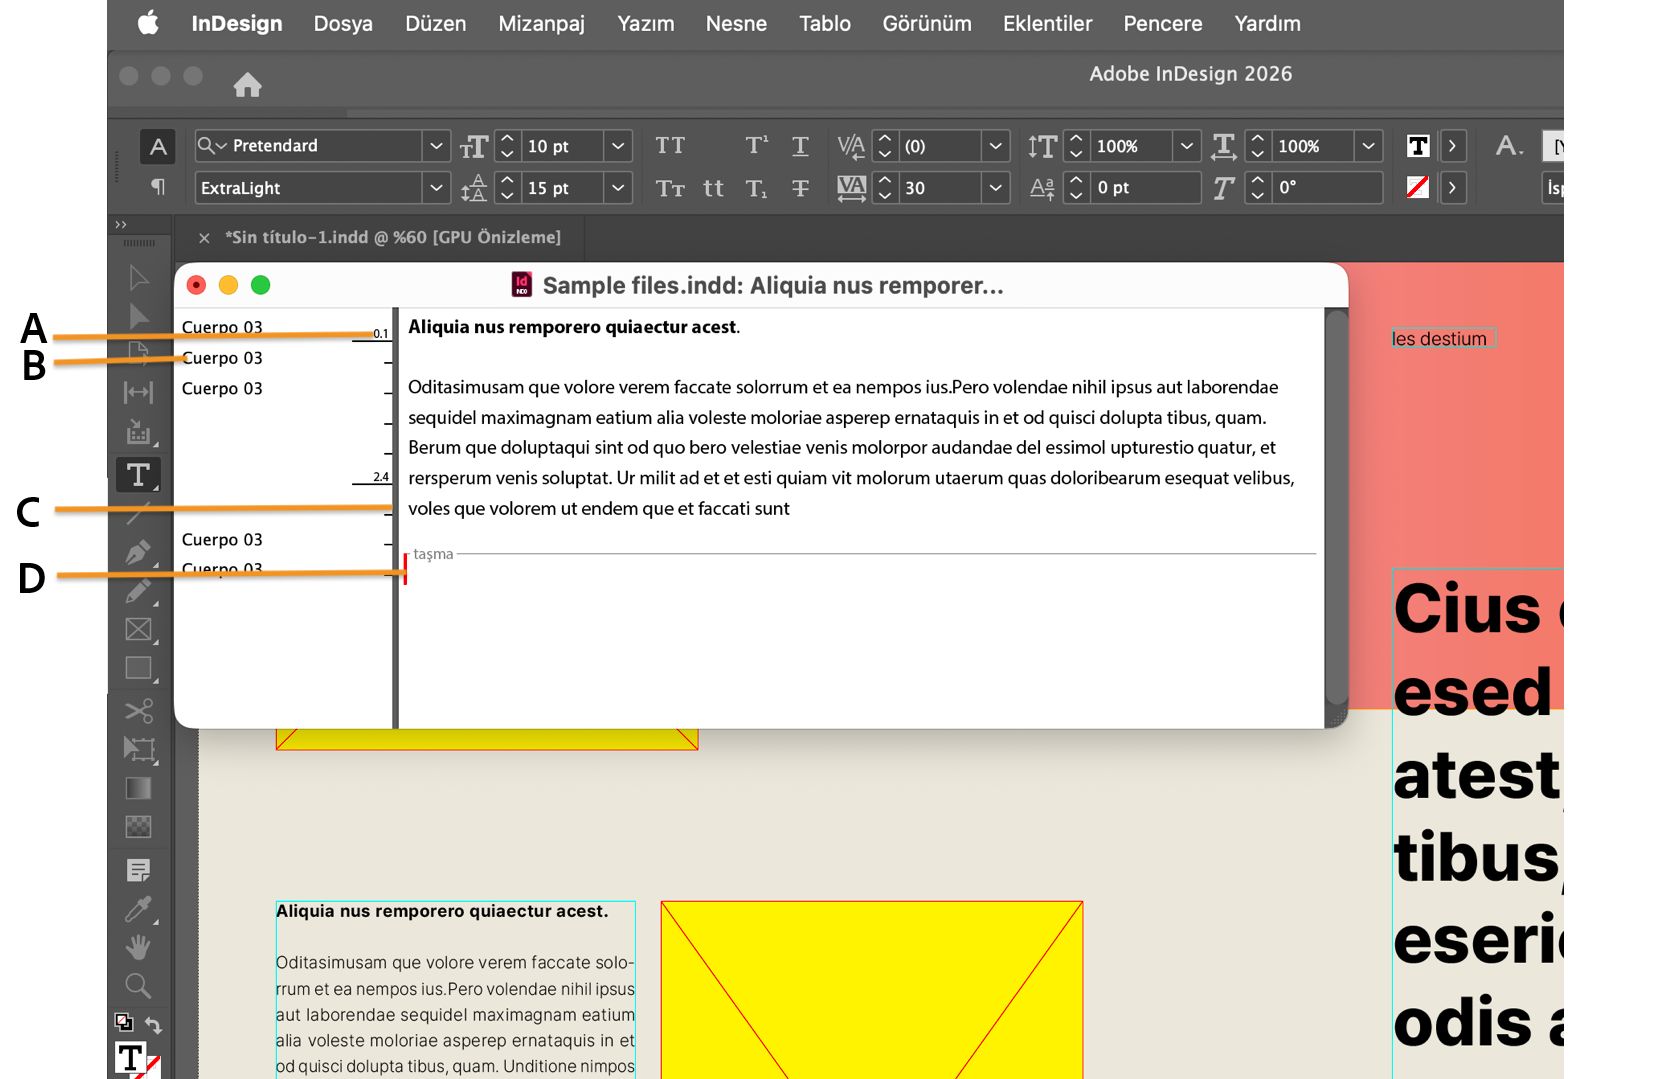Click the toolbox fill T swatch
Image resolution: width=1670 pixels, height=1079 pixels.
click(130, 1058)
